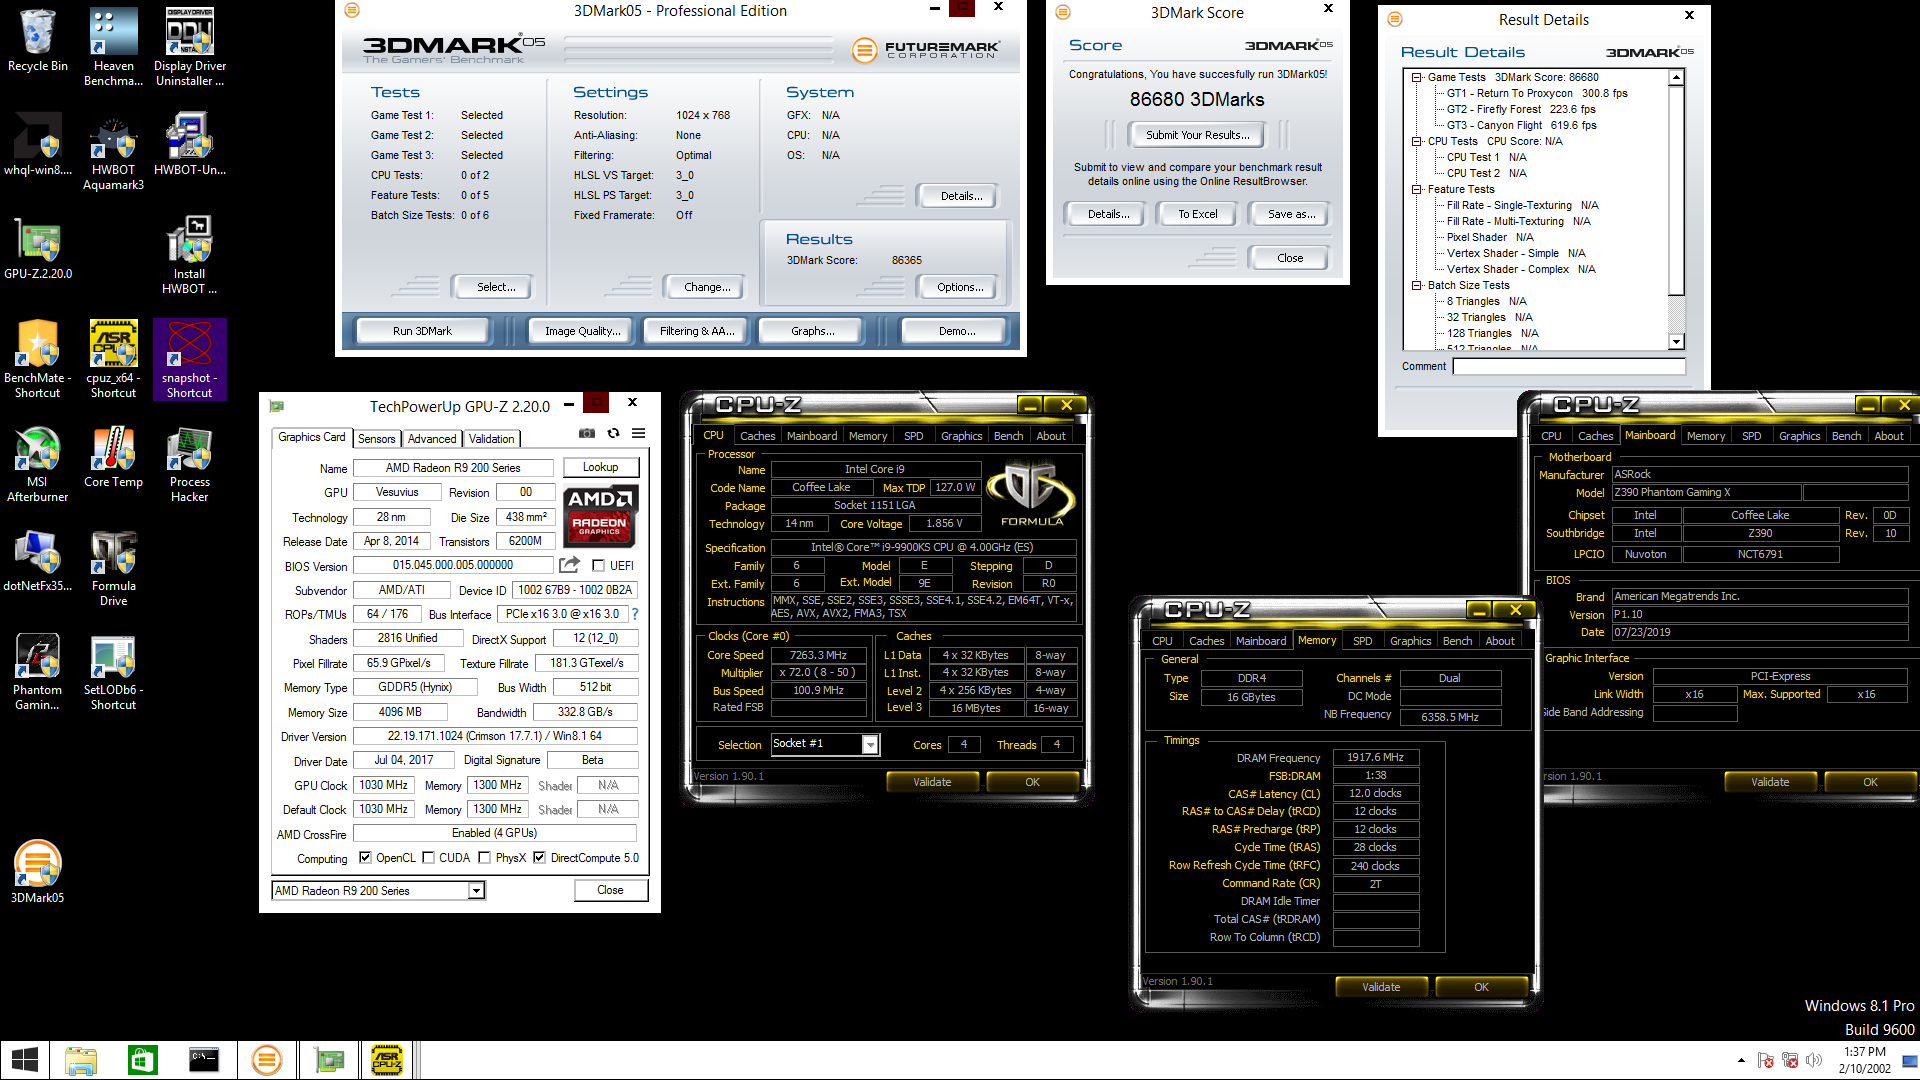
Task: Click Validate in the CPU-Z memory window
Action: tap(1381, 987)
